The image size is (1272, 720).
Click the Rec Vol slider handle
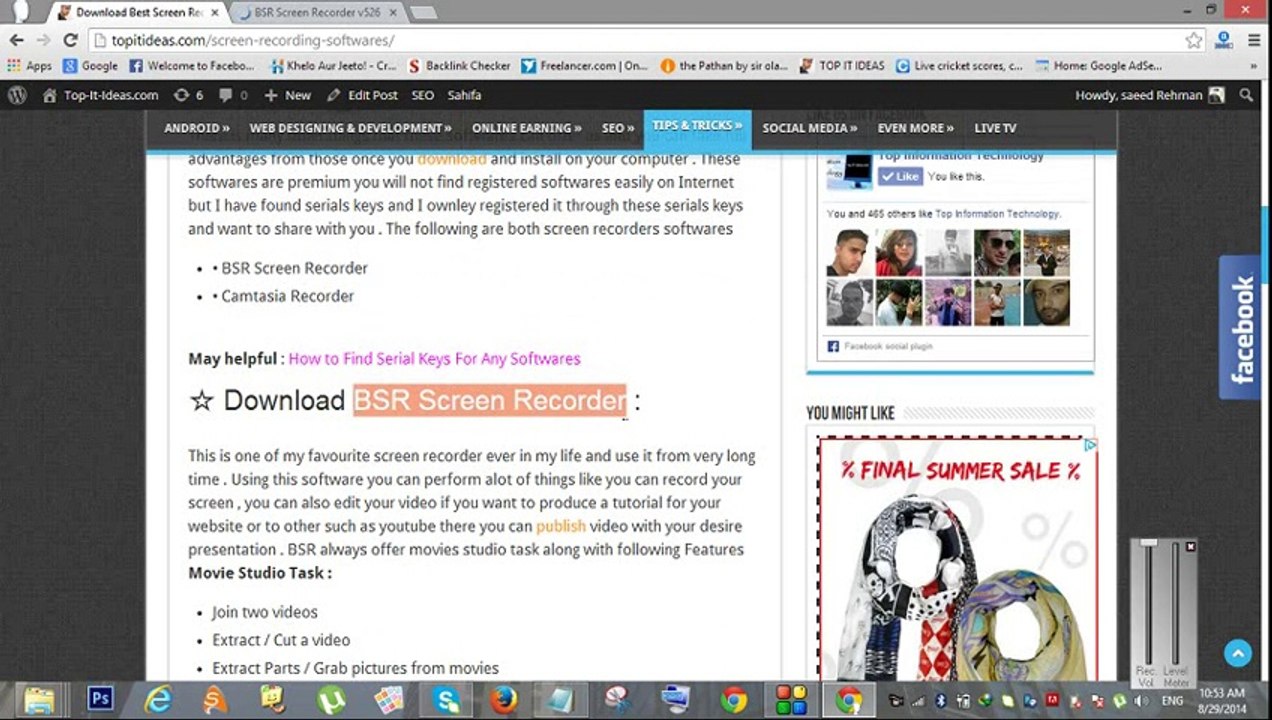click(1149, 544)
